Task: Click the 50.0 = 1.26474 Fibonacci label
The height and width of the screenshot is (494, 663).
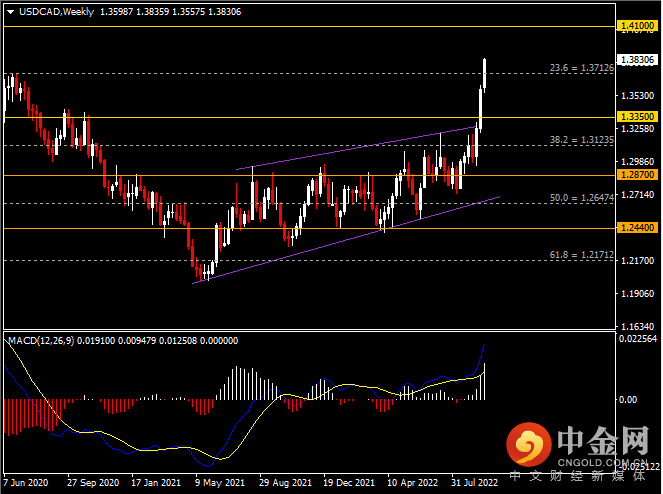Action: [x=581, y=198]
